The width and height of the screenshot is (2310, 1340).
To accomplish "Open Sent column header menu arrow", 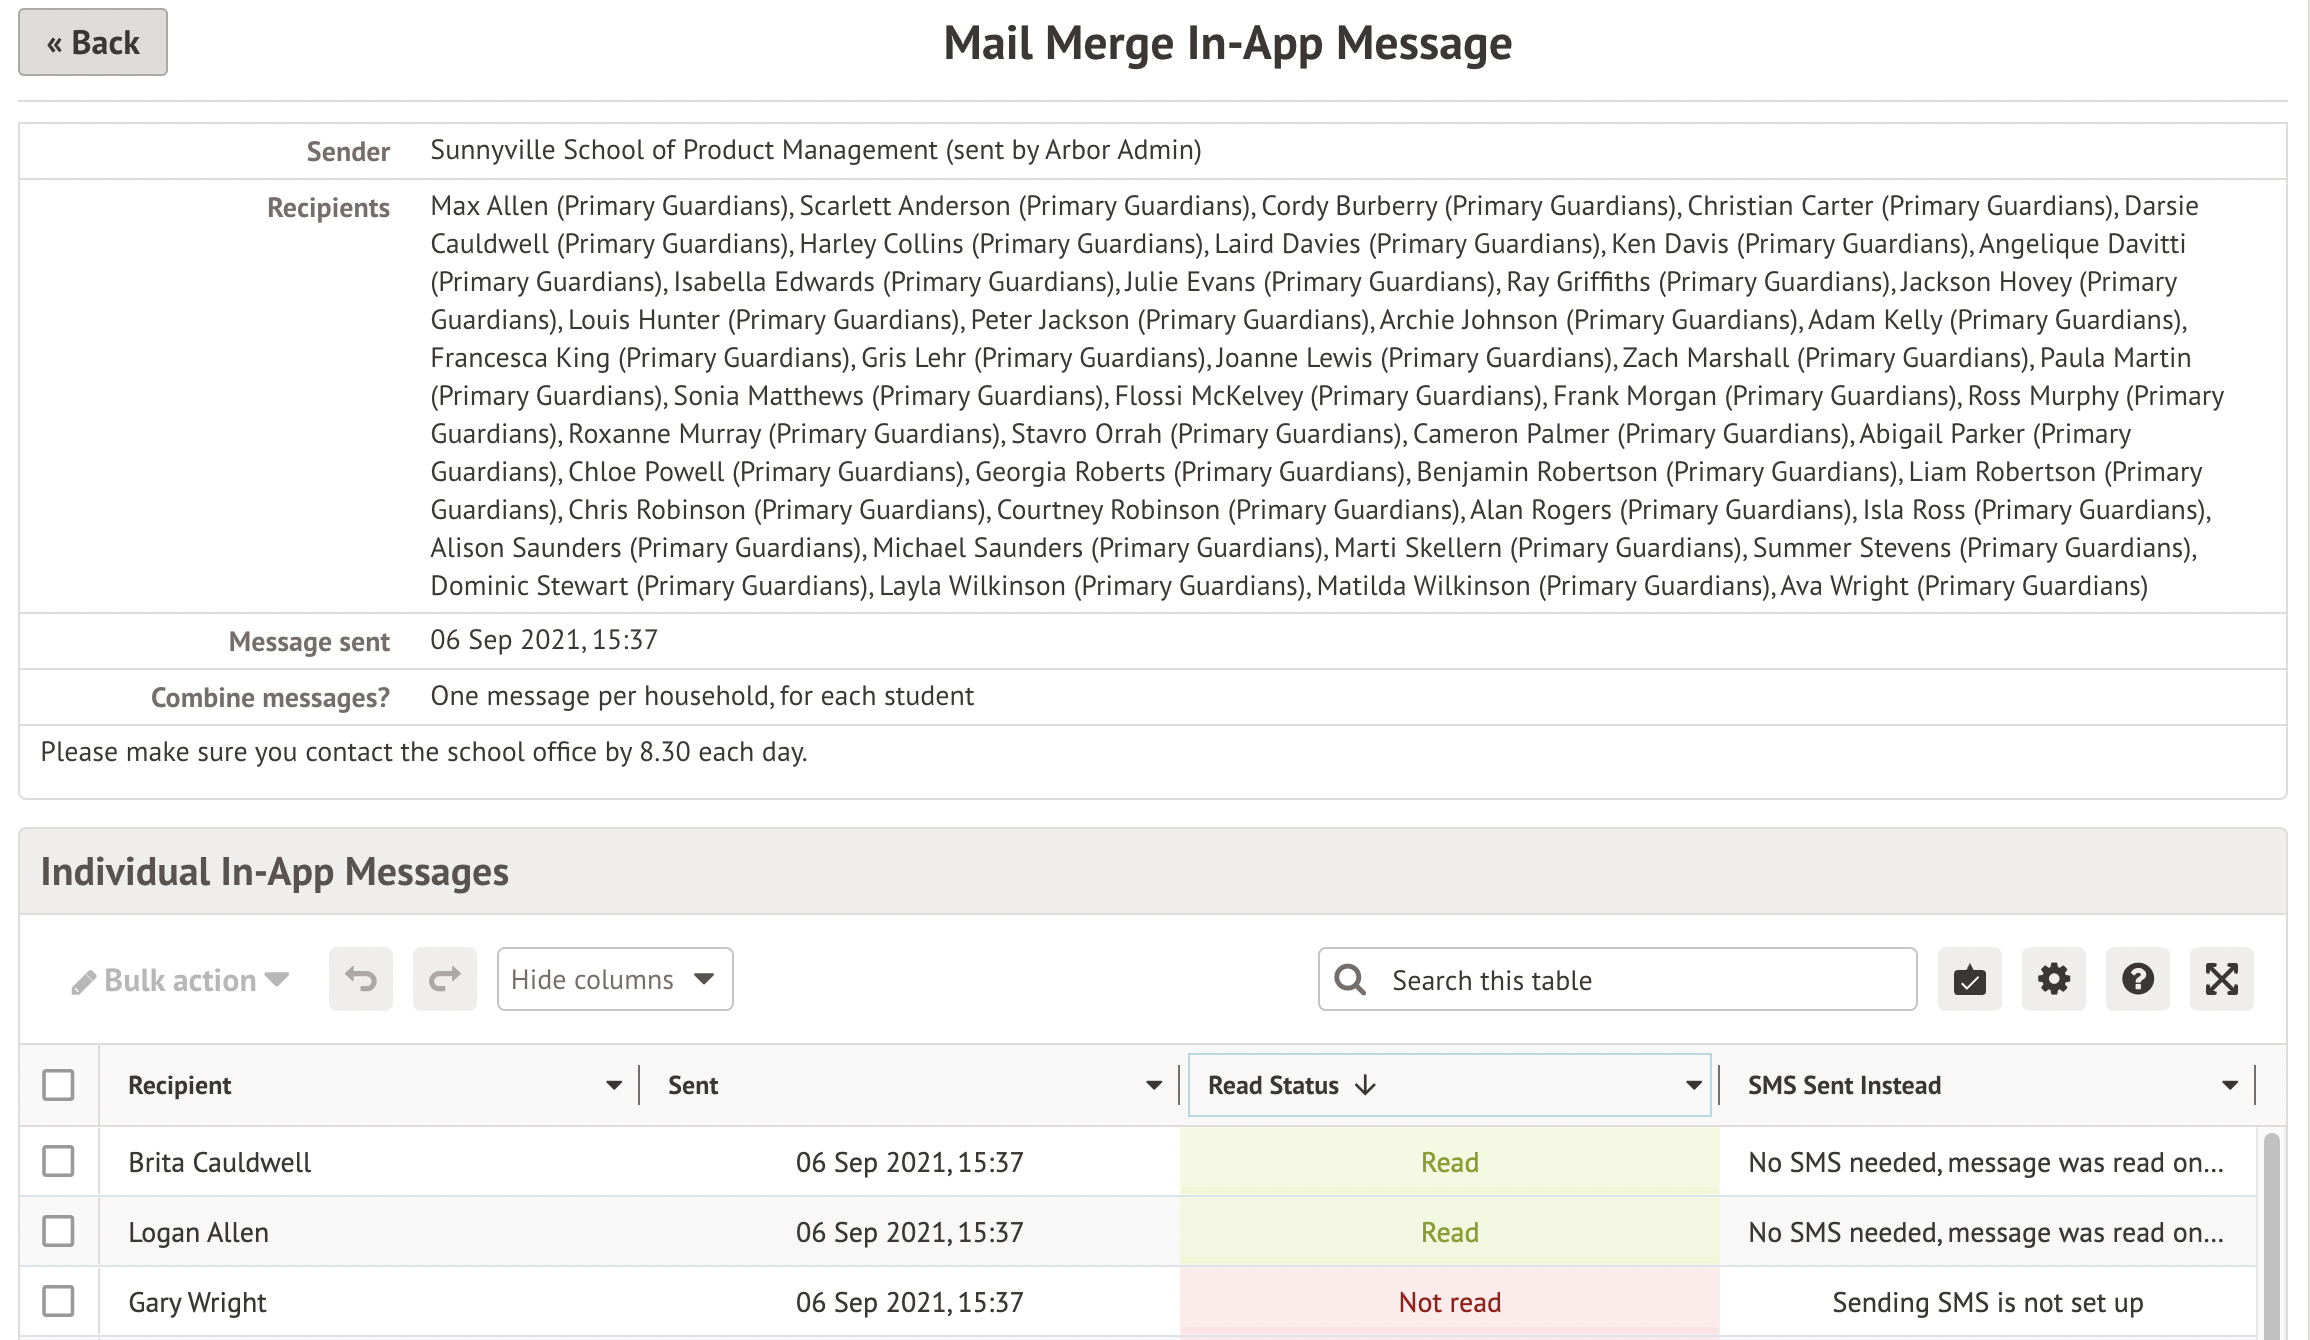I will pyautogui.click(x=1153, y=1085).
